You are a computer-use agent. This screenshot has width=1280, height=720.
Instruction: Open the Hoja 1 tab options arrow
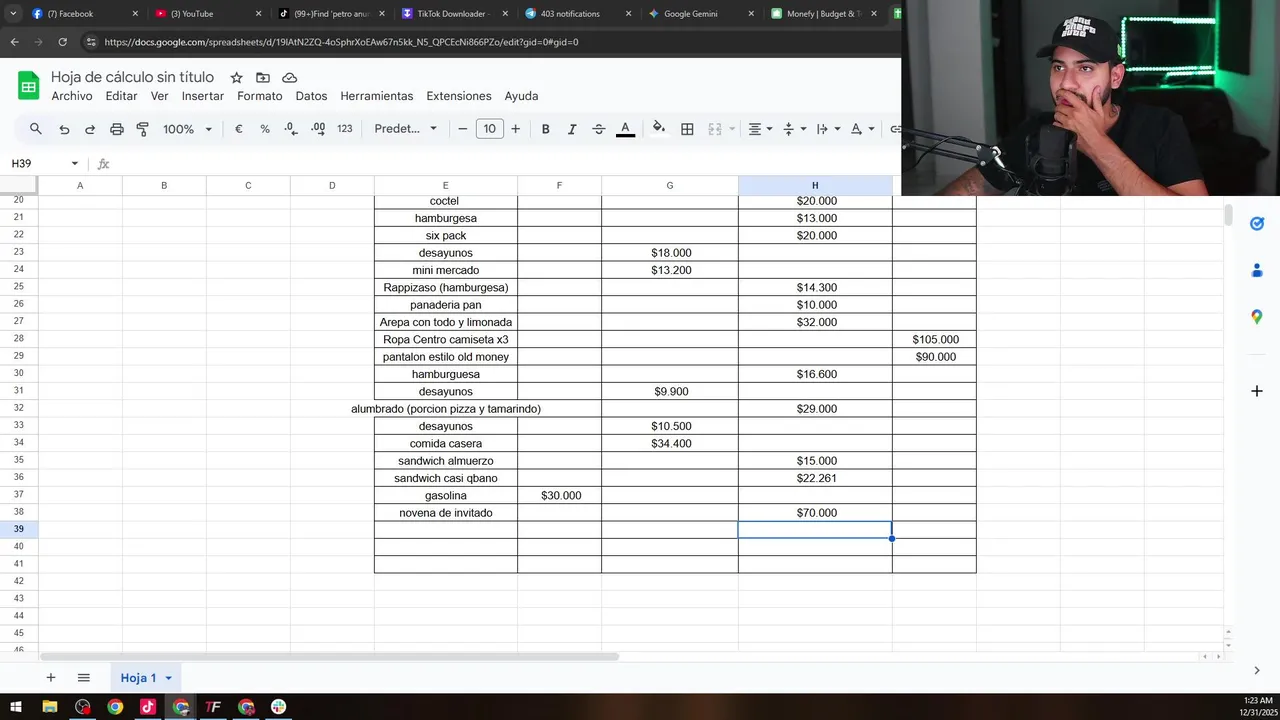click(x=168, y=679)
